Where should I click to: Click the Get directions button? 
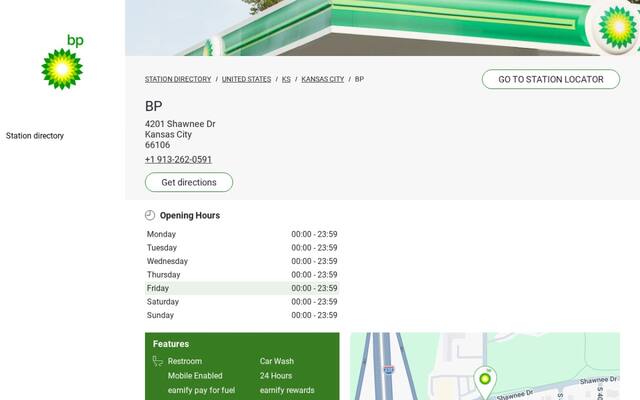point(189,182)
